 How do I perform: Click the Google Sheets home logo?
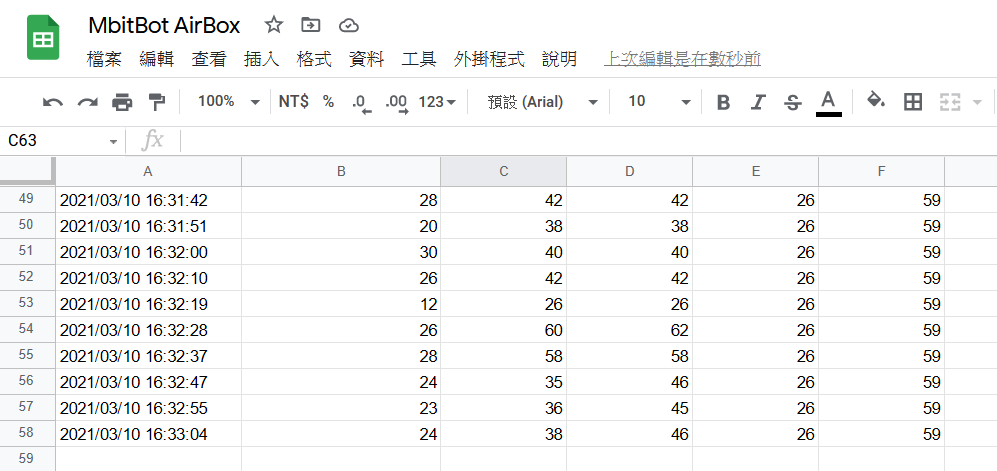pos(43,39)
